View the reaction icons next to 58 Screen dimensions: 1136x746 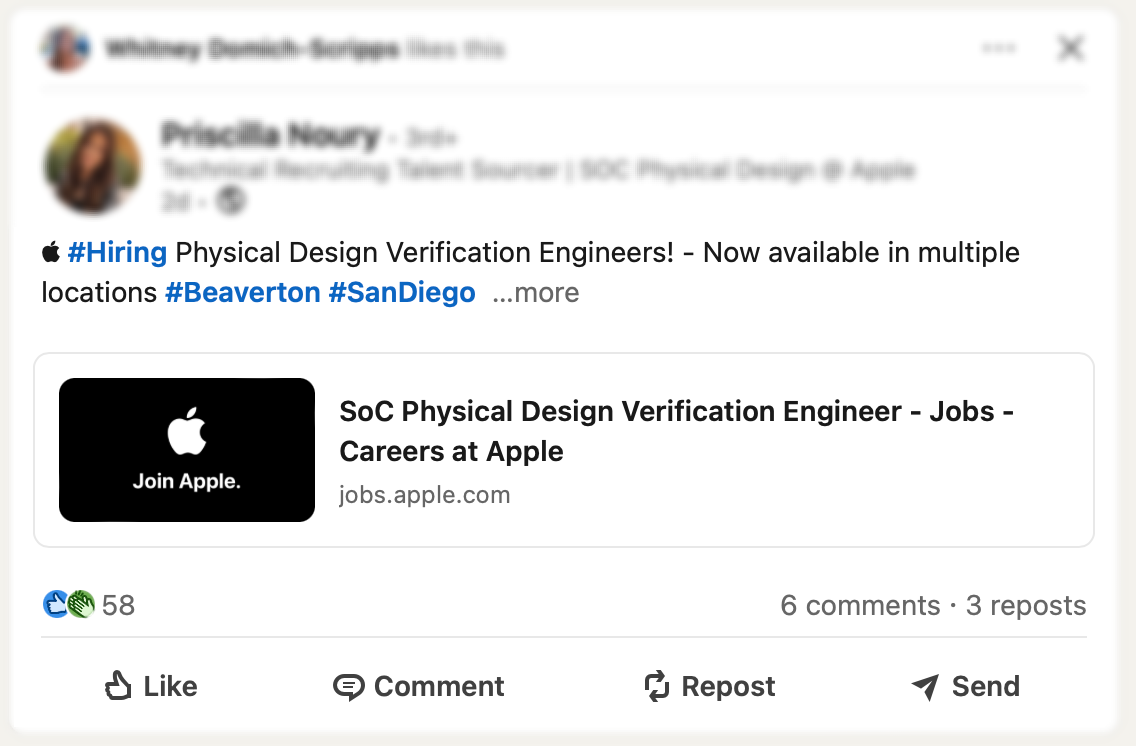(x=68, y=604)
